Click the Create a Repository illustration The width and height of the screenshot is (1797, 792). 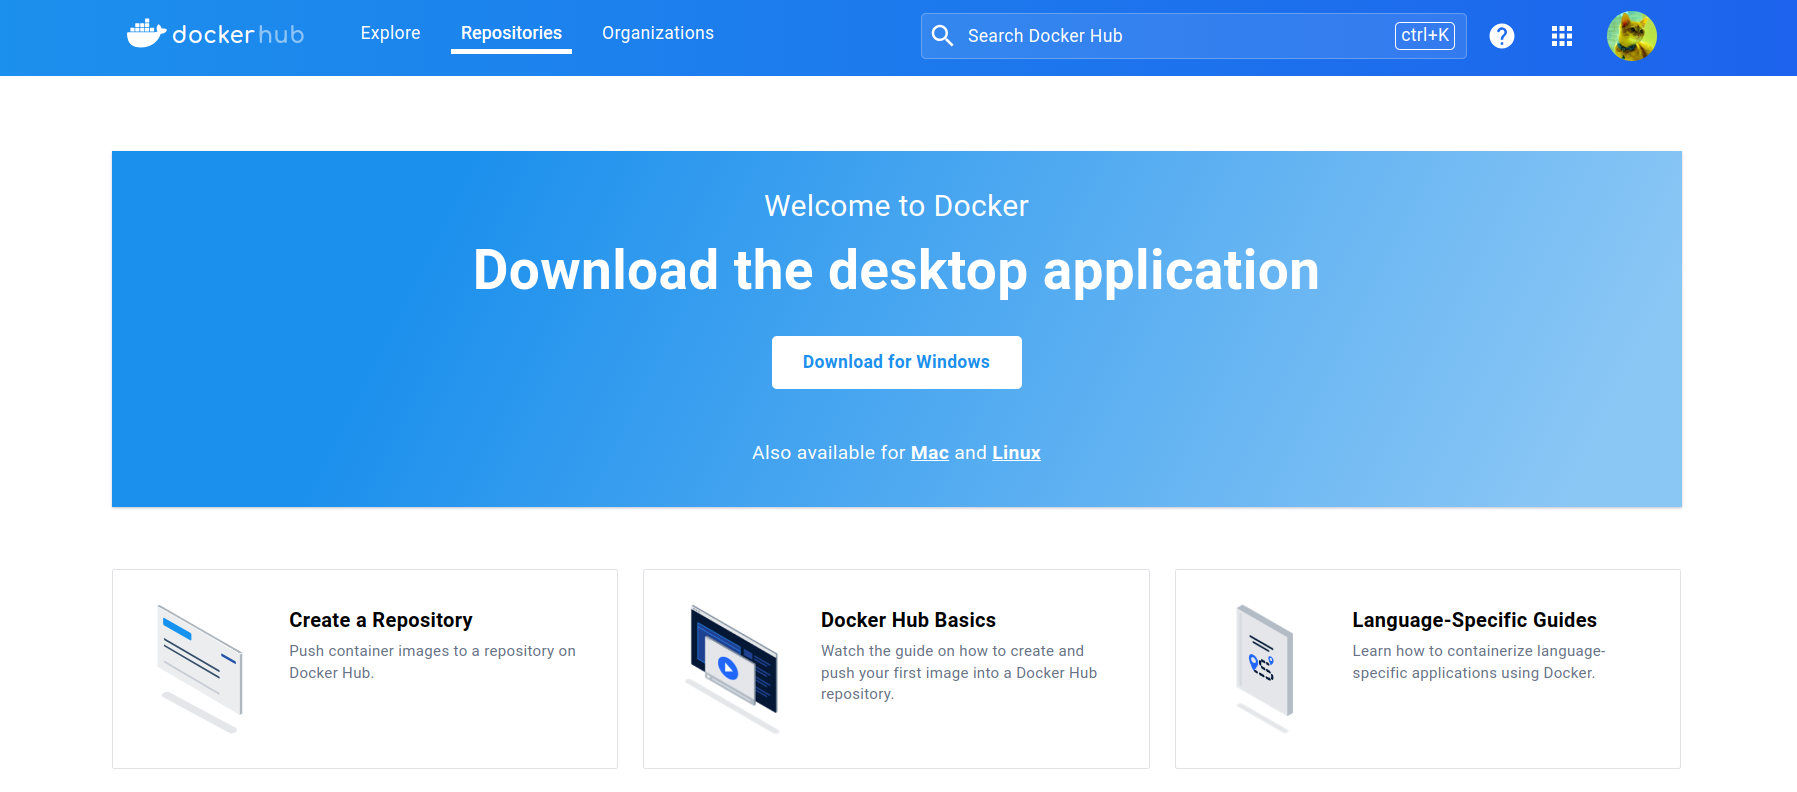point(200,668)
